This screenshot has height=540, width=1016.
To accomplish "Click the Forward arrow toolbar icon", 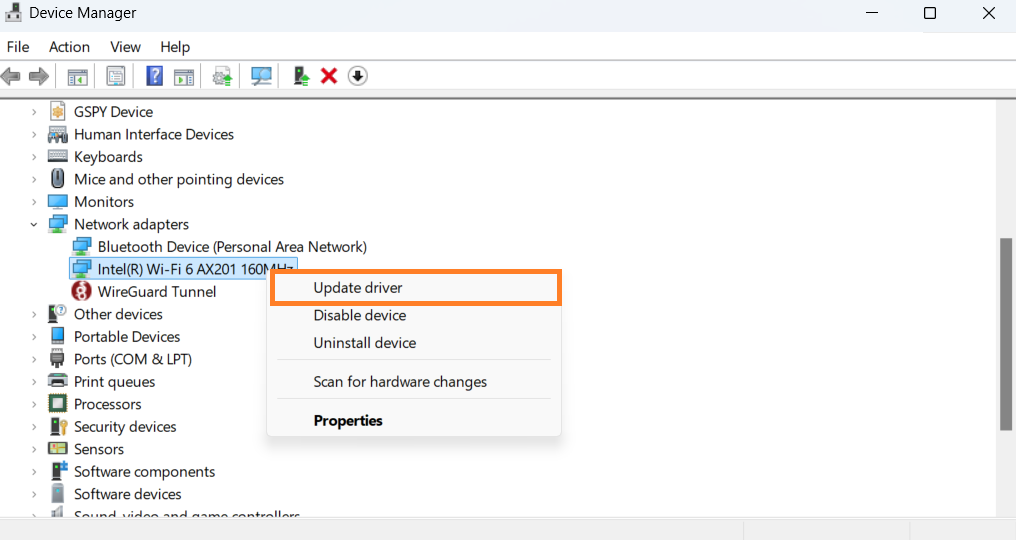I will (39, 76).
